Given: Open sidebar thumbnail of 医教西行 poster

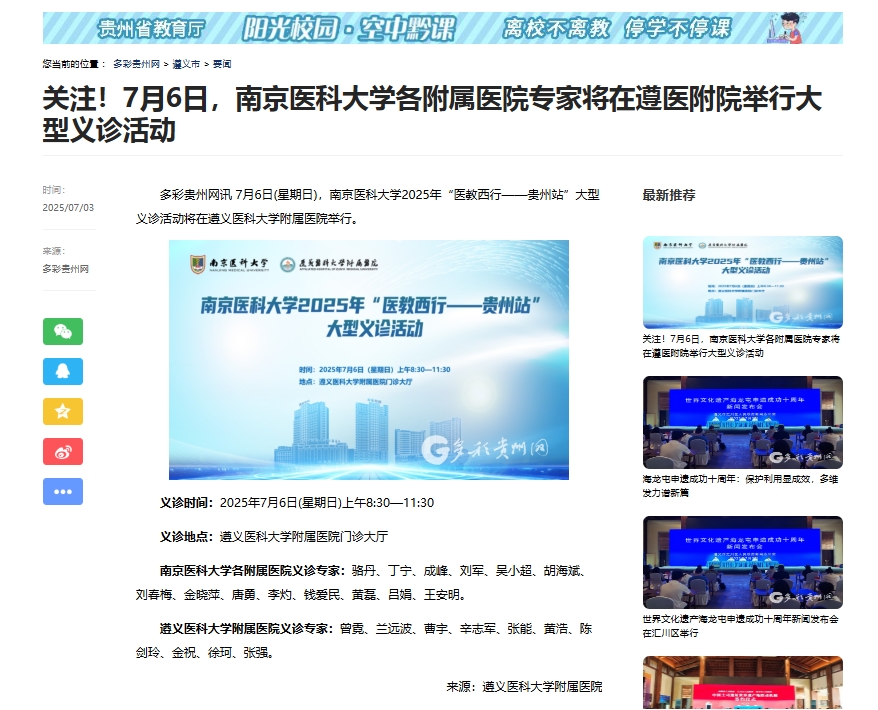Looking at the screenshot, I should click(742, 282).
